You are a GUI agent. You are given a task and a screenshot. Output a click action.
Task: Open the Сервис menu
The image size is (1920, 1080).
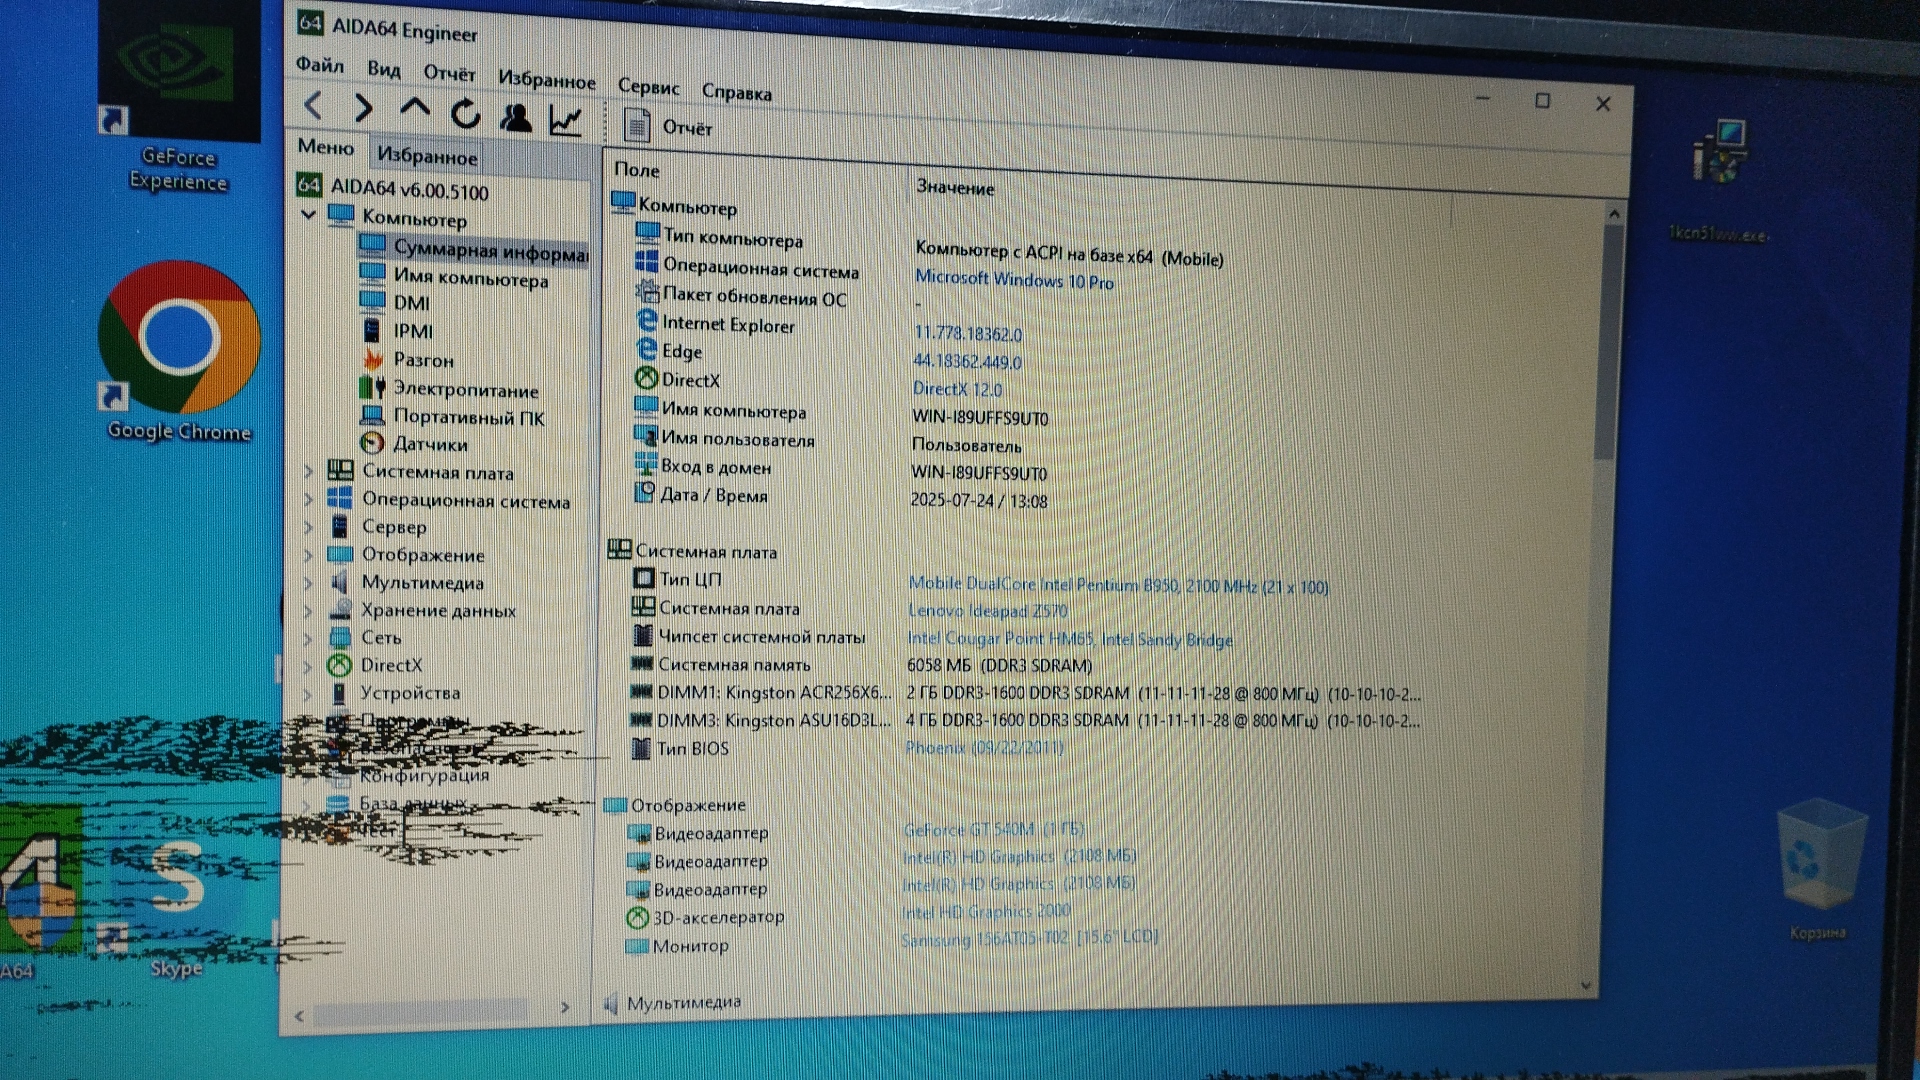648,87
